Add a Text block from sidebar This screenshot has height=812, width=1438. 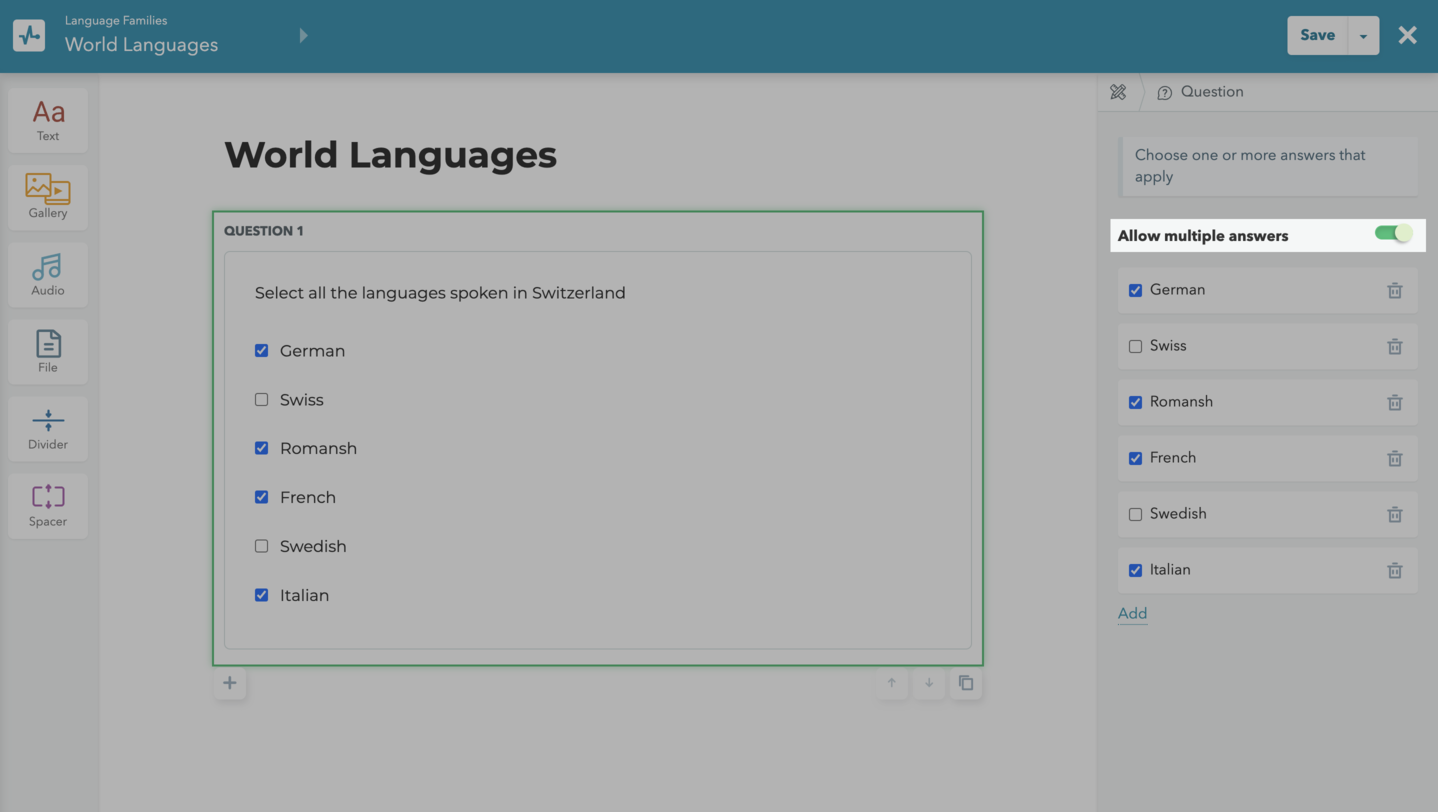[x=48, y=120]
